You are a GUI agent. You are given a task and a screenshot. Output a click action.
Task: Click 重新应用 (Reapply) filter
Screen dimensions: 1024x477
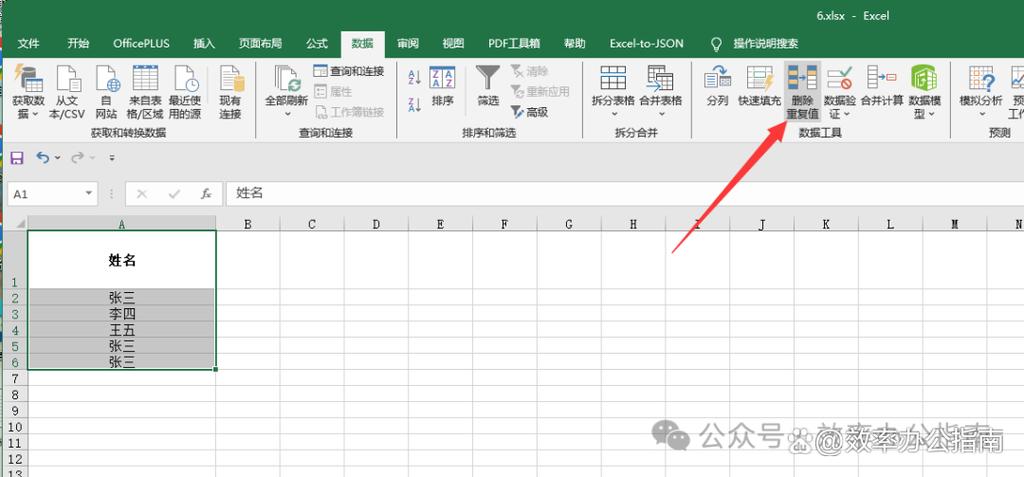540,91
